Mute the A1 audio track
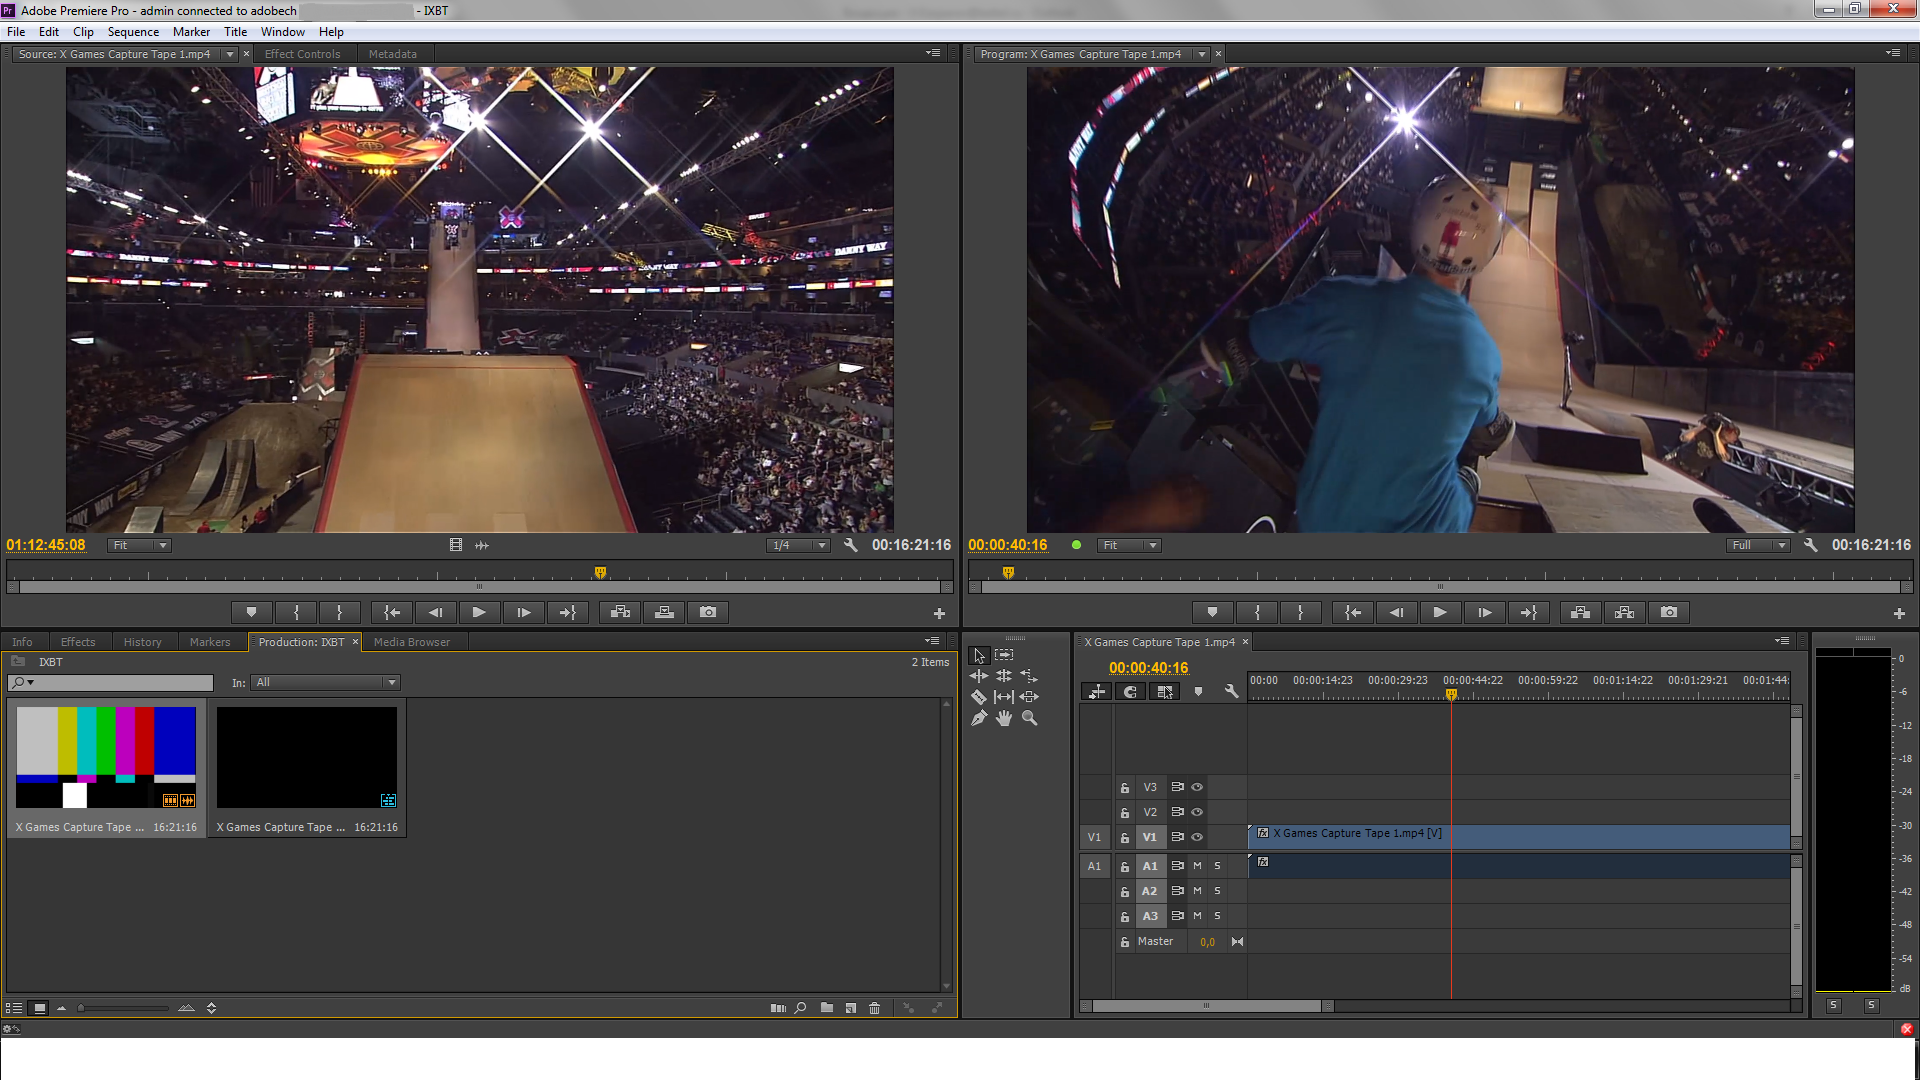Screen dimensions: 1920x1080 [1197, 866]
